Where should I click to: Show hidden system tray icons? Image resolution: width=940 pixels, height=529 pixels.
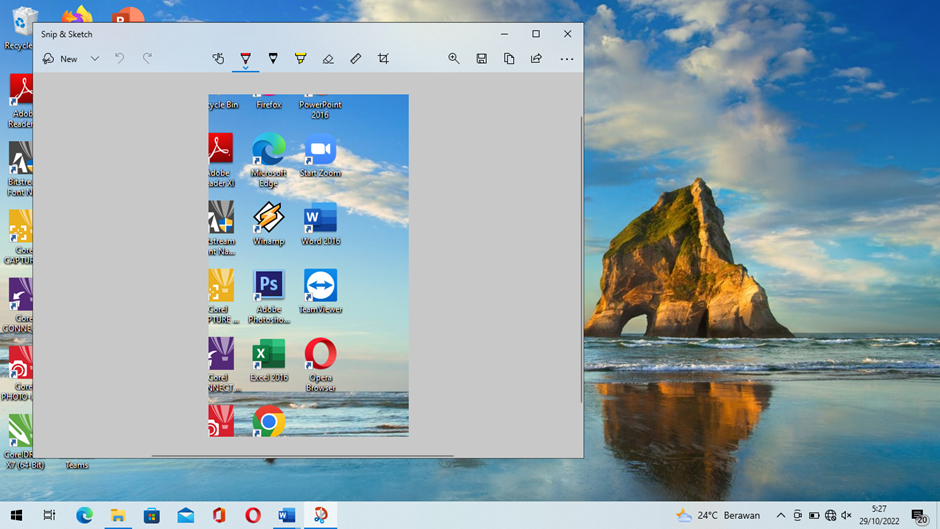[x=781, y=515]
